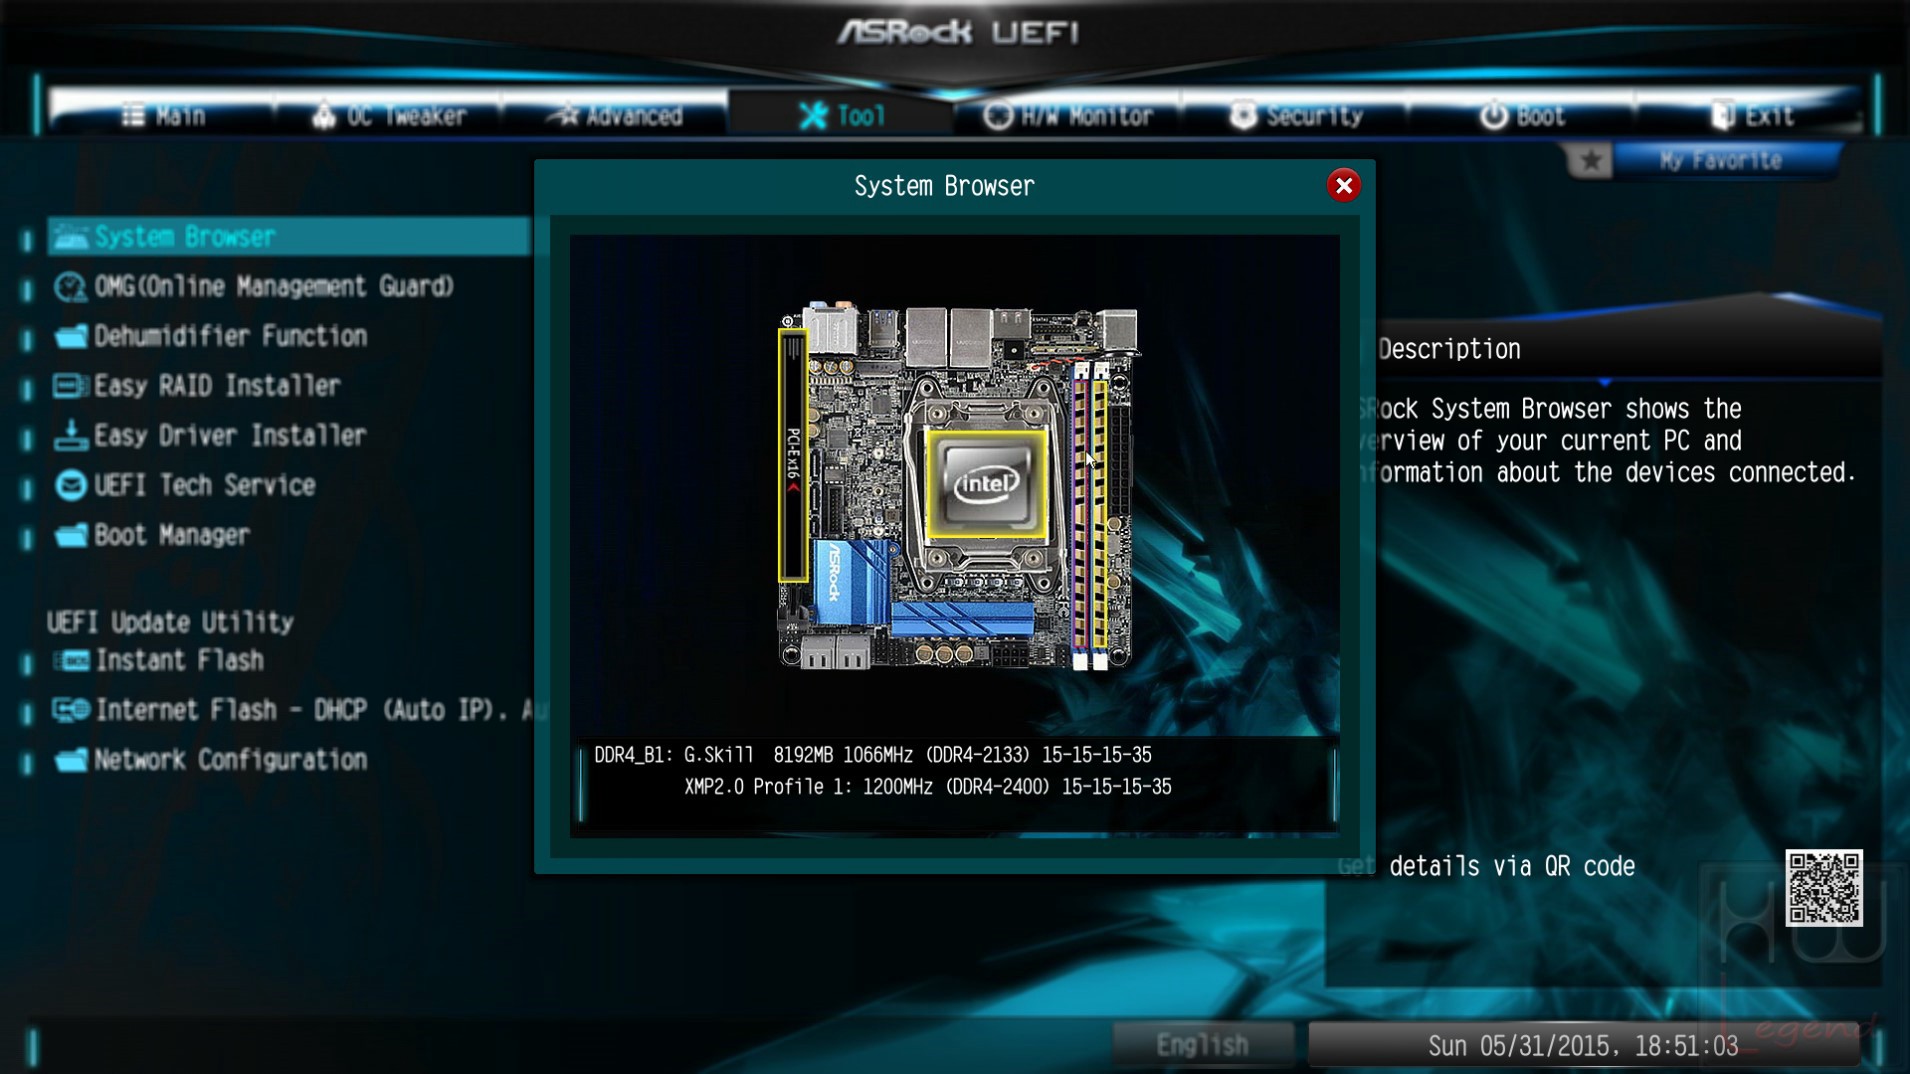Open the Security tab
The image size is (1910, 1074).
pyautogui.click(x=1294, y=115)
